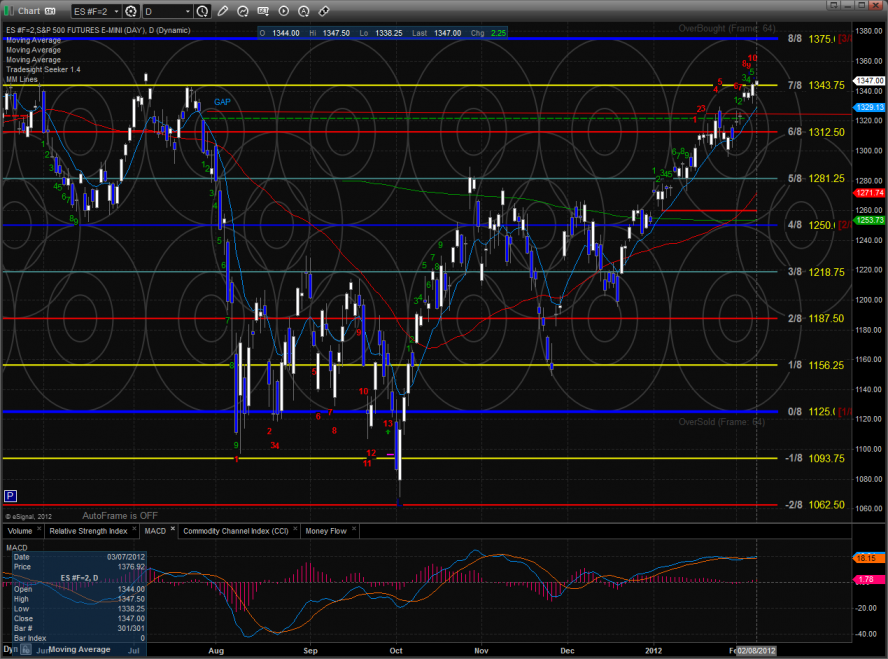The height and width of the screenshot is (659, 888).
Task: Close the Relative Strength Index tab
Action: pyautogui.click(x=134, y=529)
